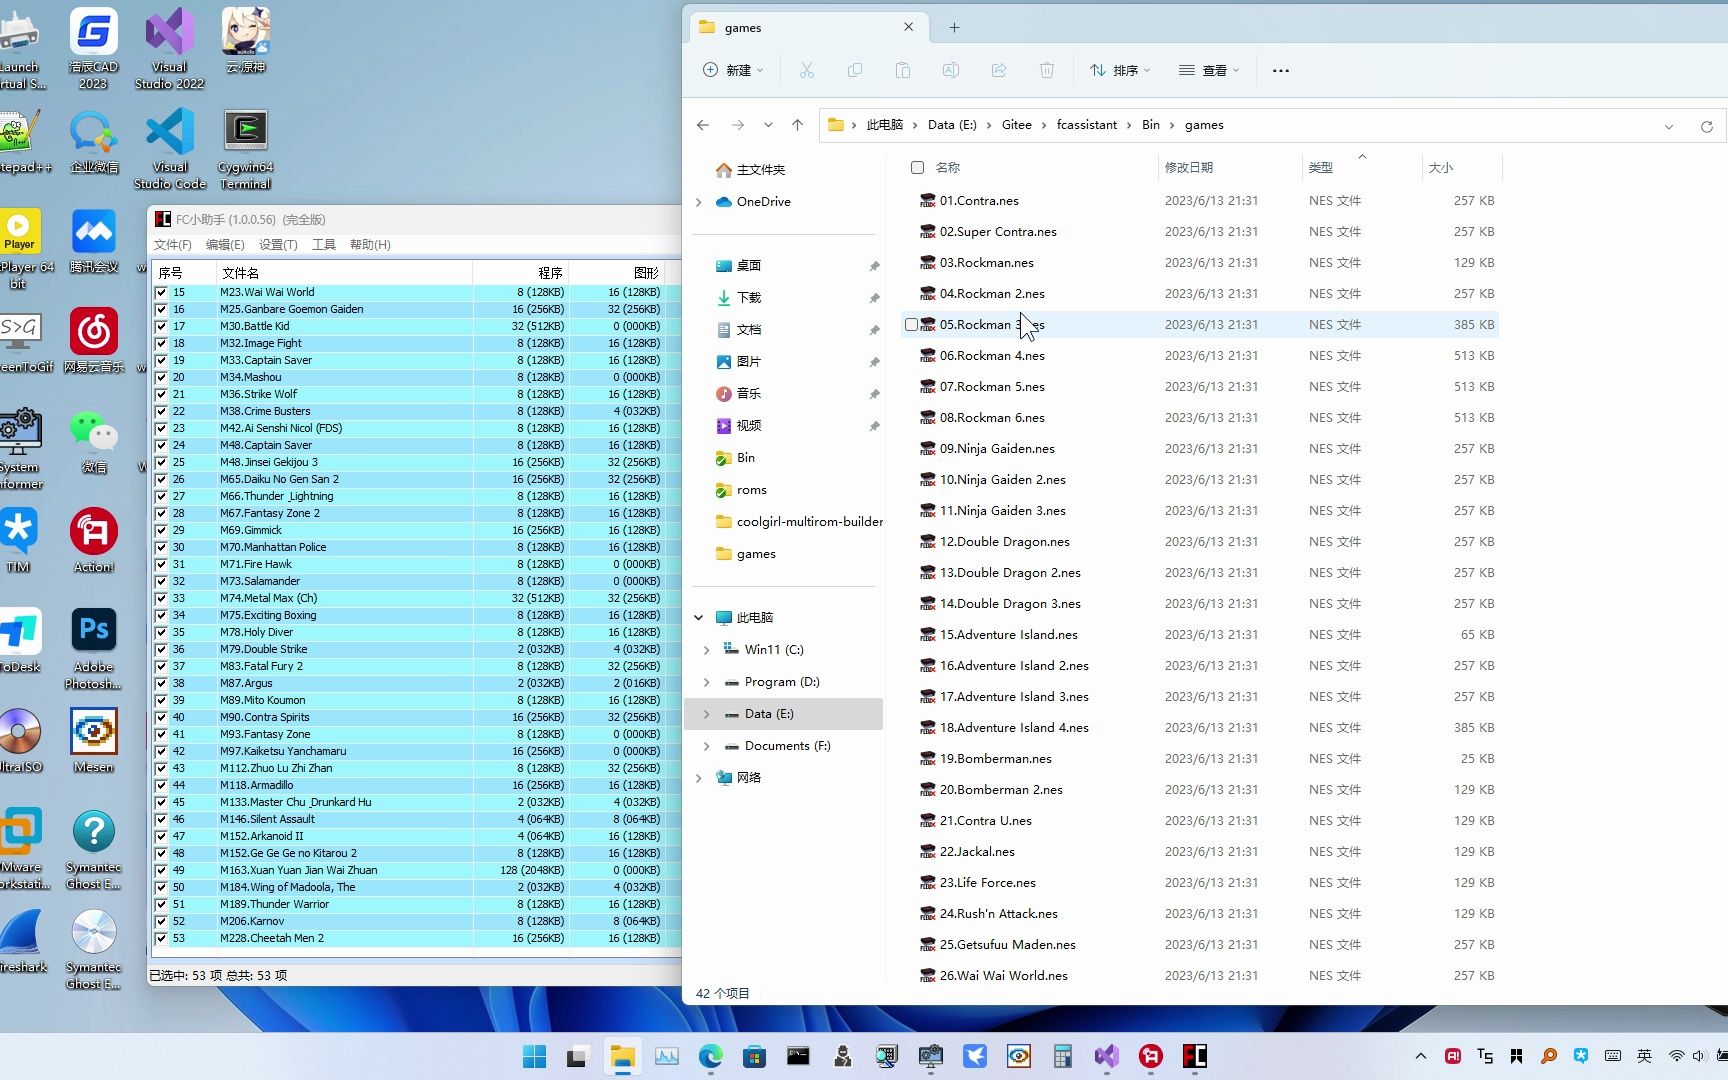Screen dimensions: 1728x1080
Task: Open 编辑(E) menu in FC小助手
Action: [225, 245]
